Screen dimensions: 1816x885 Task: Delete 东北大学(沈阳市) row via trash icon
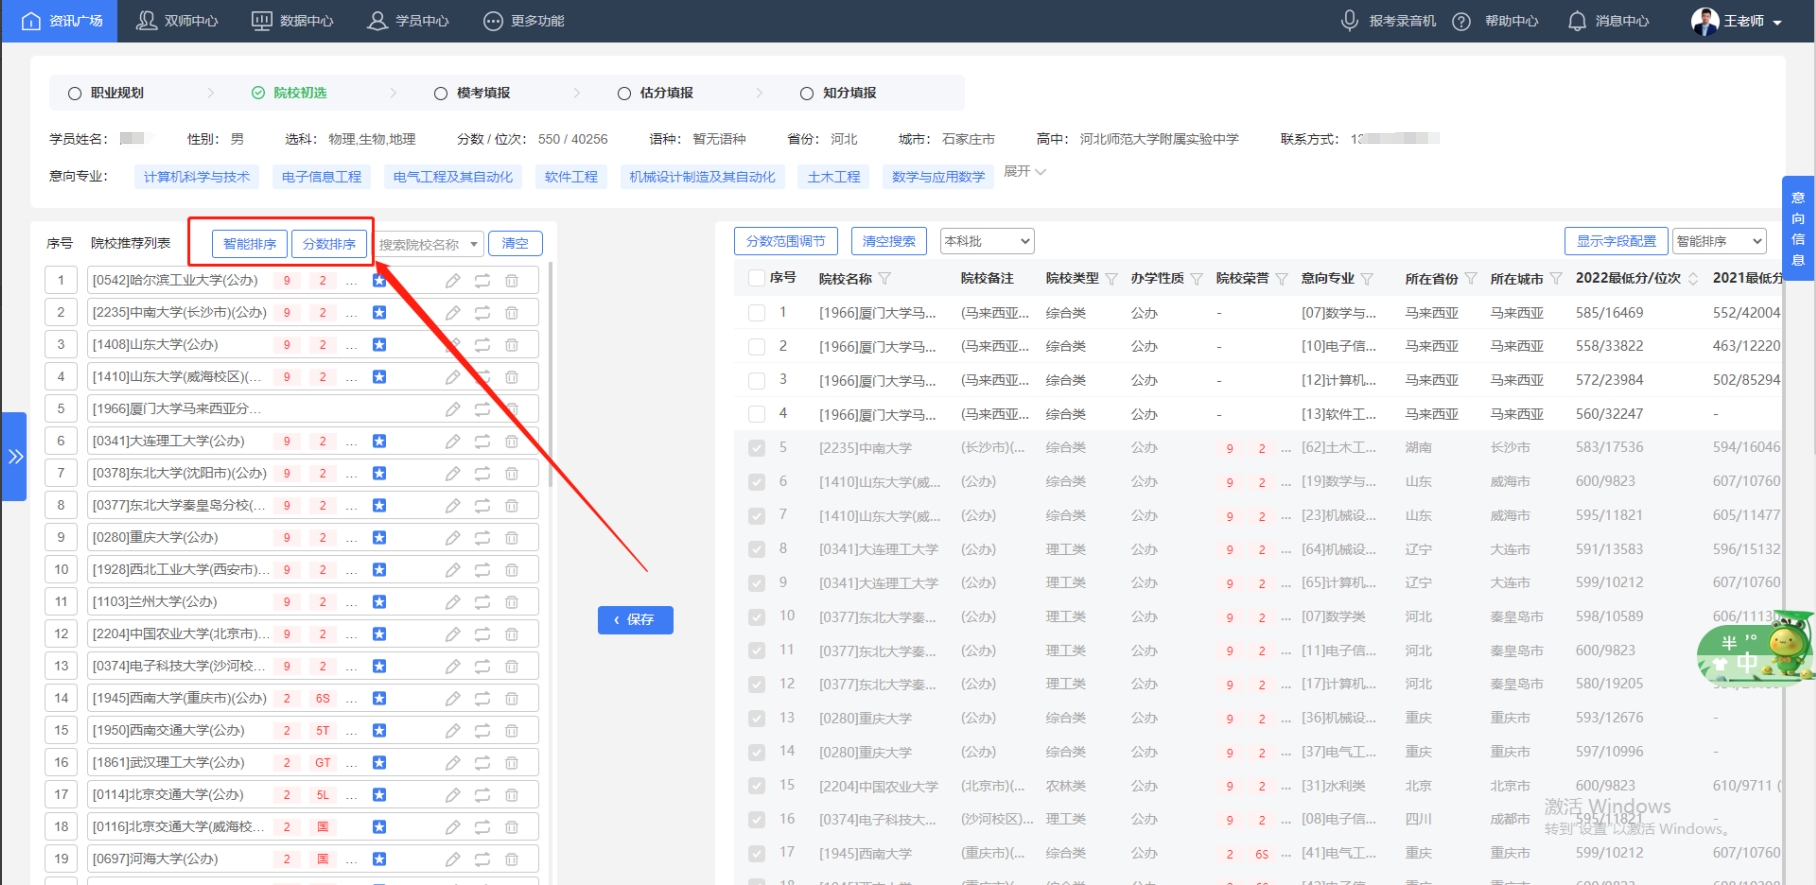tap(511, 473)
